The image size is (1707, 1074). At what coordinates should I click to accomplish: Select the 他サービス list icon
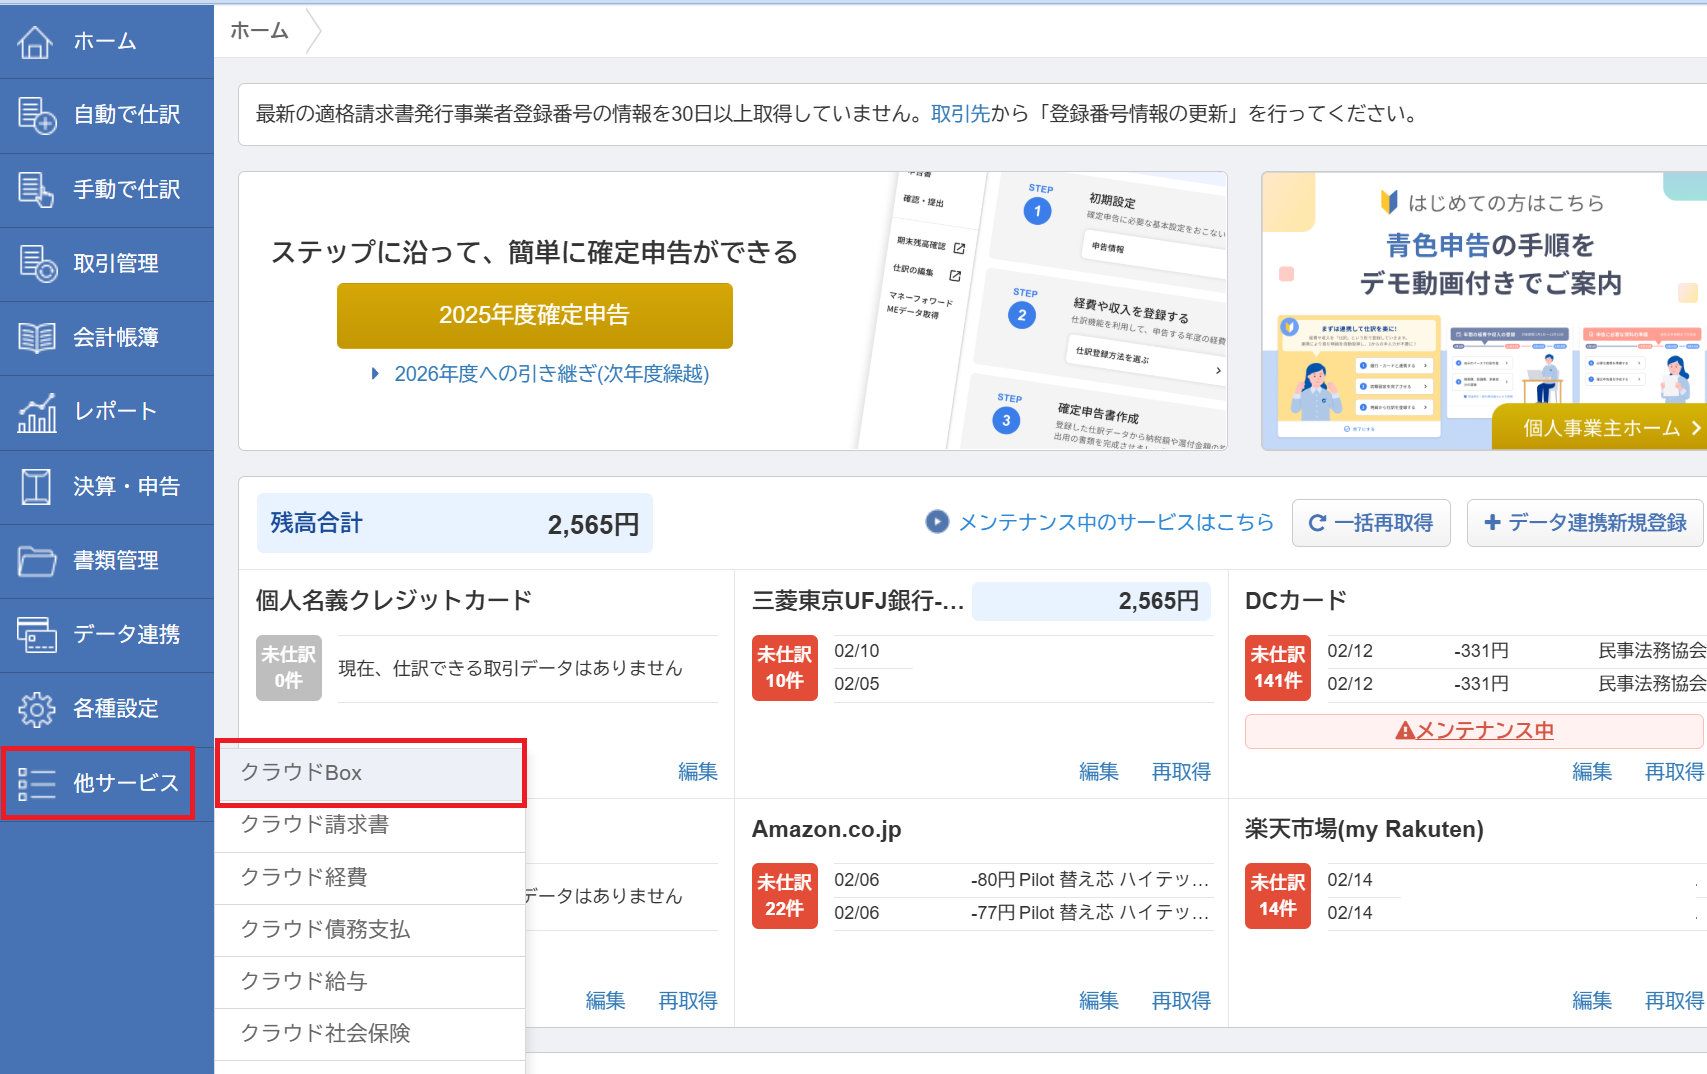35,784
